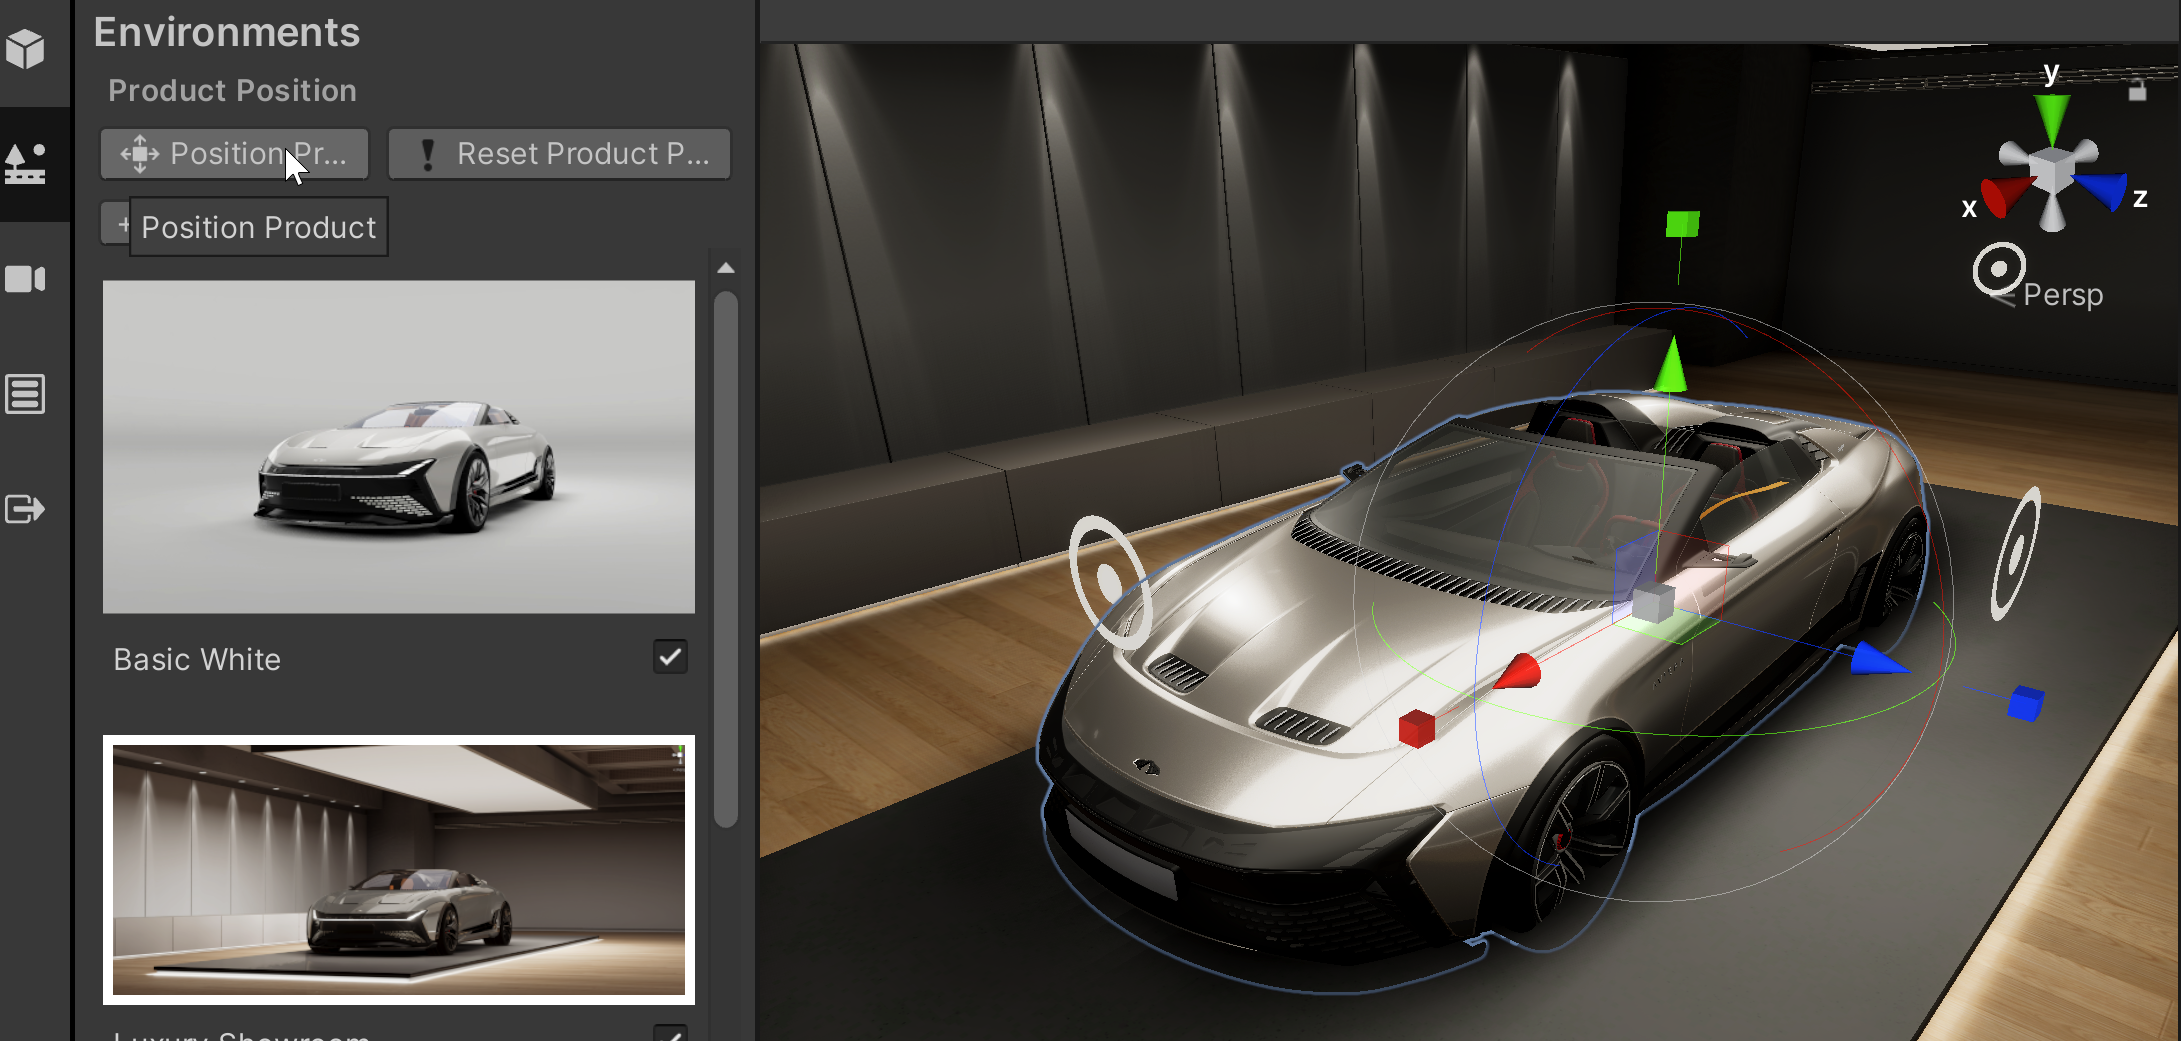
Task: Click the Position Product button
Action: pyautogui.click(x=235, y=154)
